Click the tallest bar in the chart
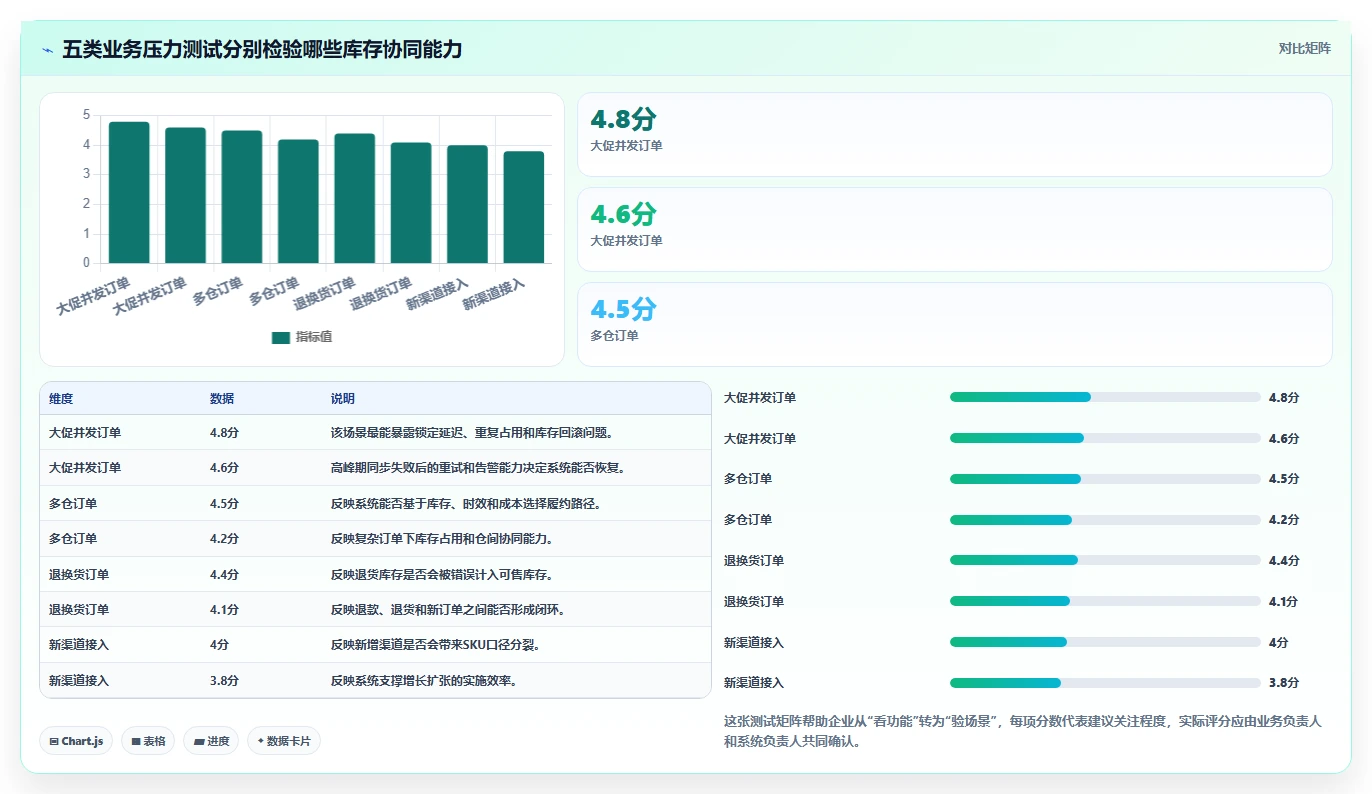The height and width of the screenshot is (794, 1372). (129, 193)
